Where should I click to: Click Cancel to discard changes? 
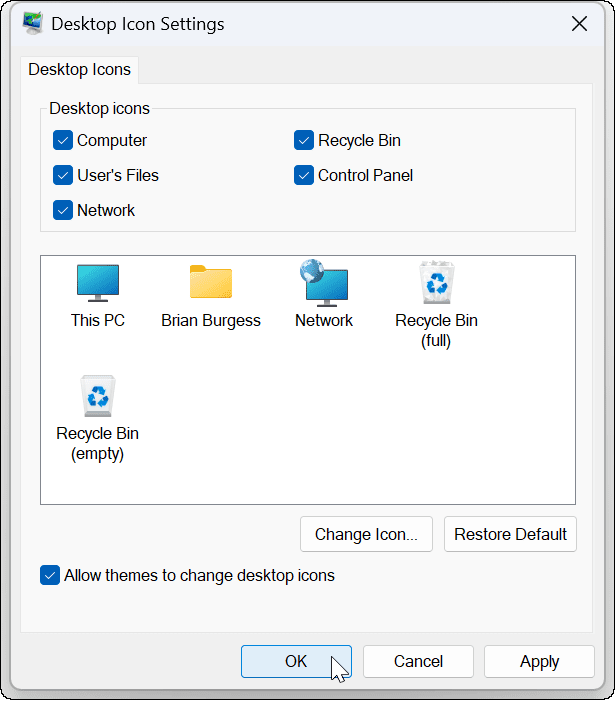[418, 661]
